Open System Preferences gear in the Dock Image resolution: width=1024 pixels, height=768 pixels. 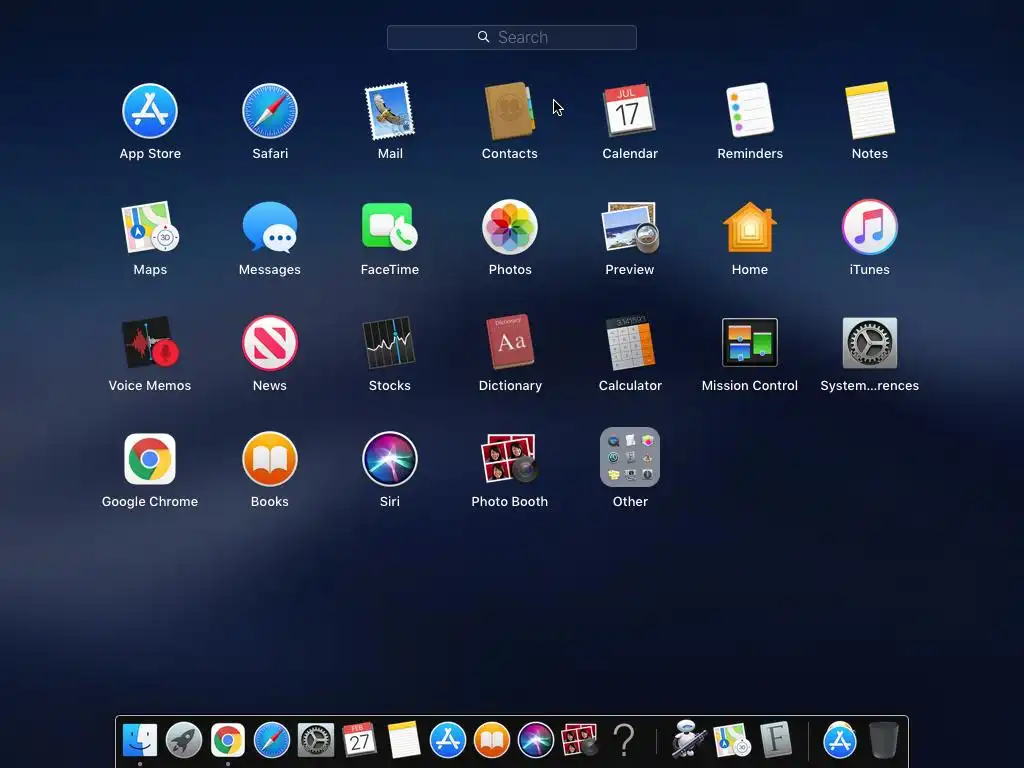pos(315,740)
